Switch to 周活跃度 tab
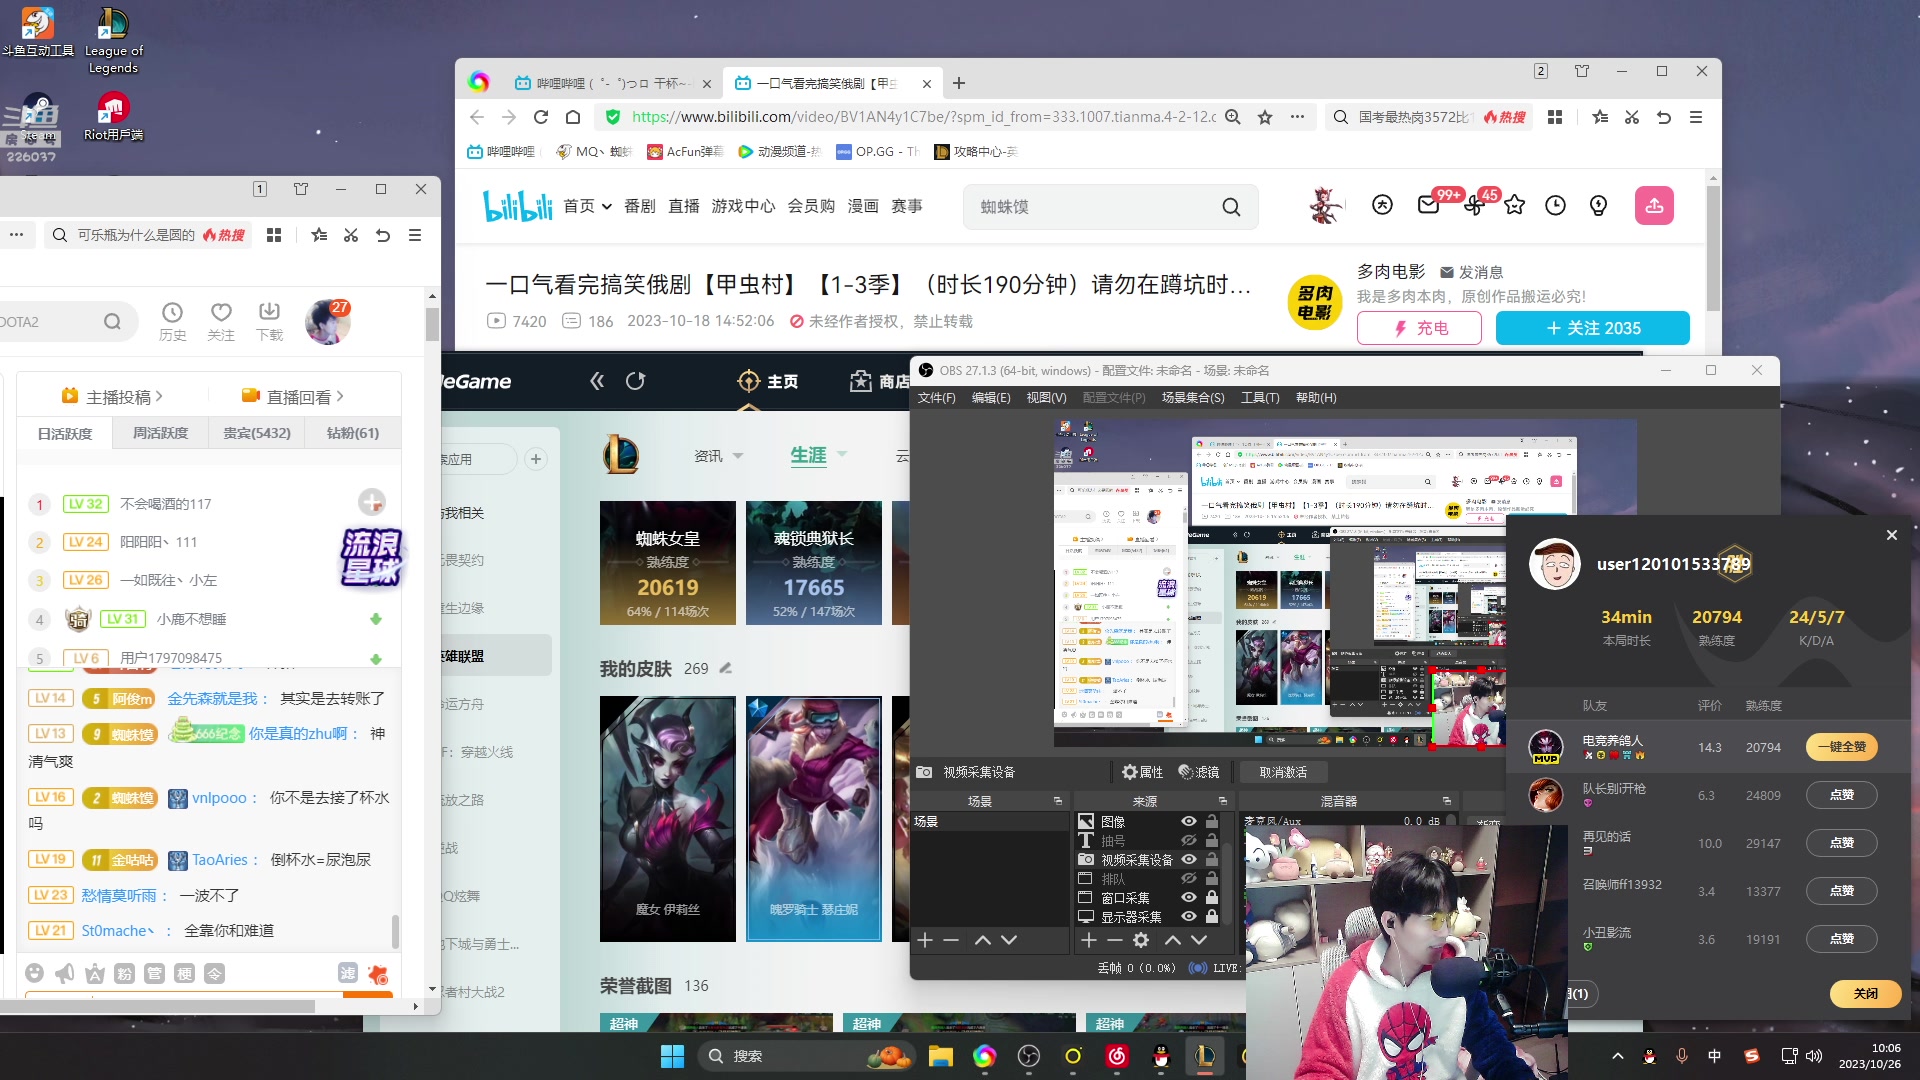The height and width of the screenshot is (1080, 1920). 160,433
